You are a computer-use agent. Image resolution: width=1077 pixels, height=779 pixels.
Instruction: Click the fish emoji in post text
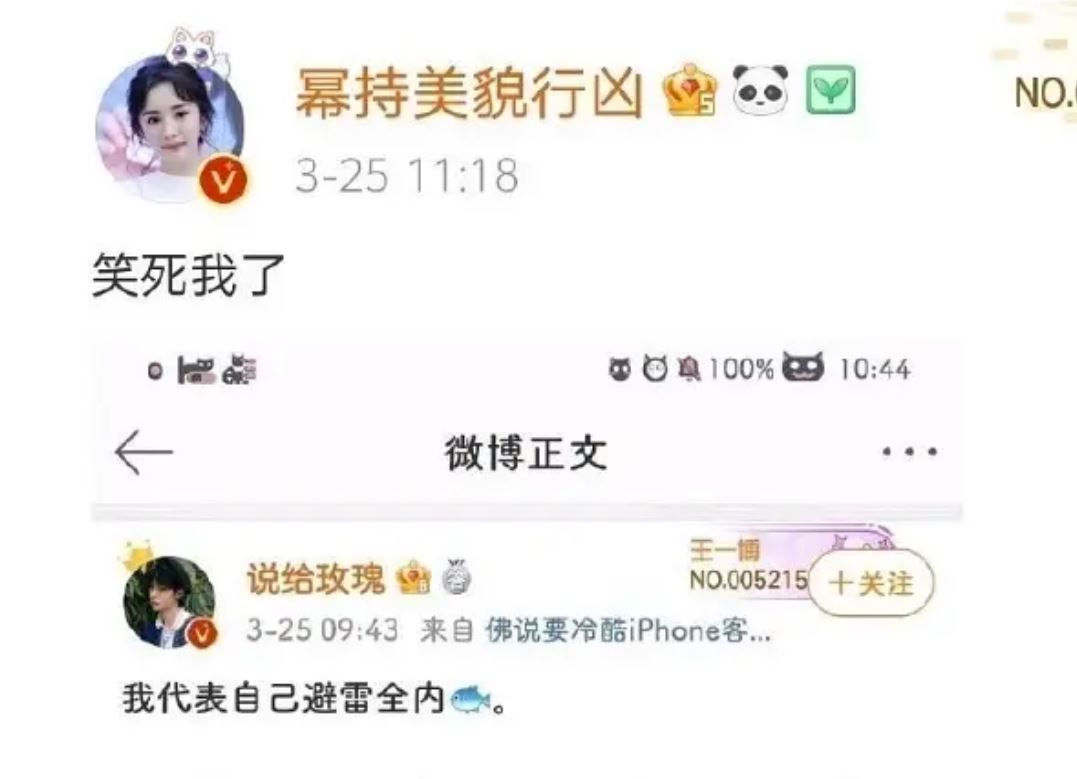(x=471, y=700)
